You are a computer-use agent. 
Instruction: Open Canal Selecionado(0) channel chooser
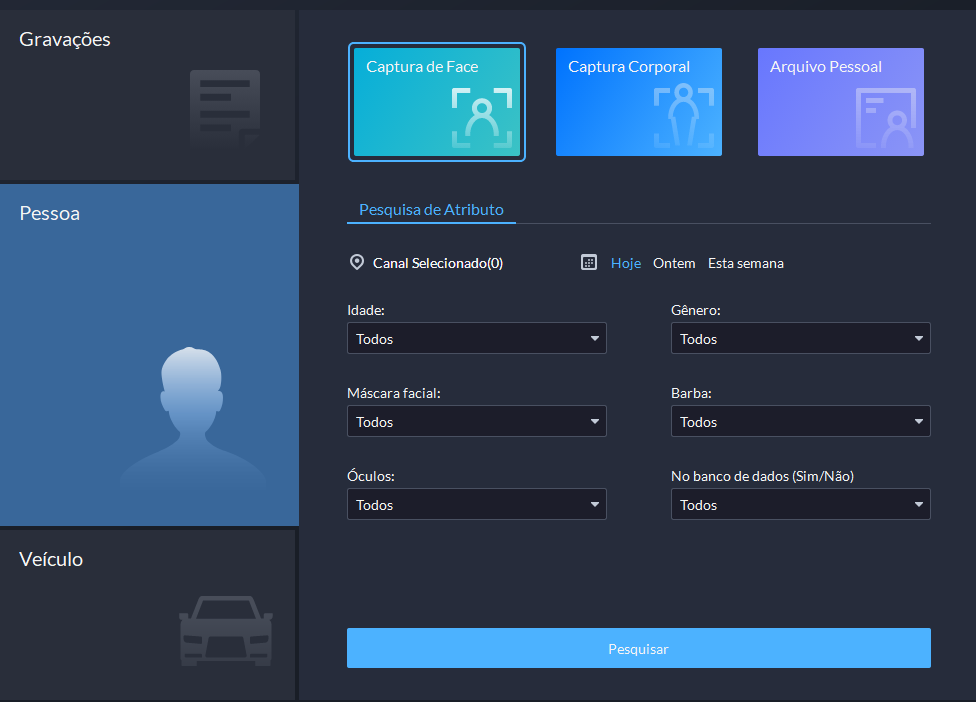[438, 263]
